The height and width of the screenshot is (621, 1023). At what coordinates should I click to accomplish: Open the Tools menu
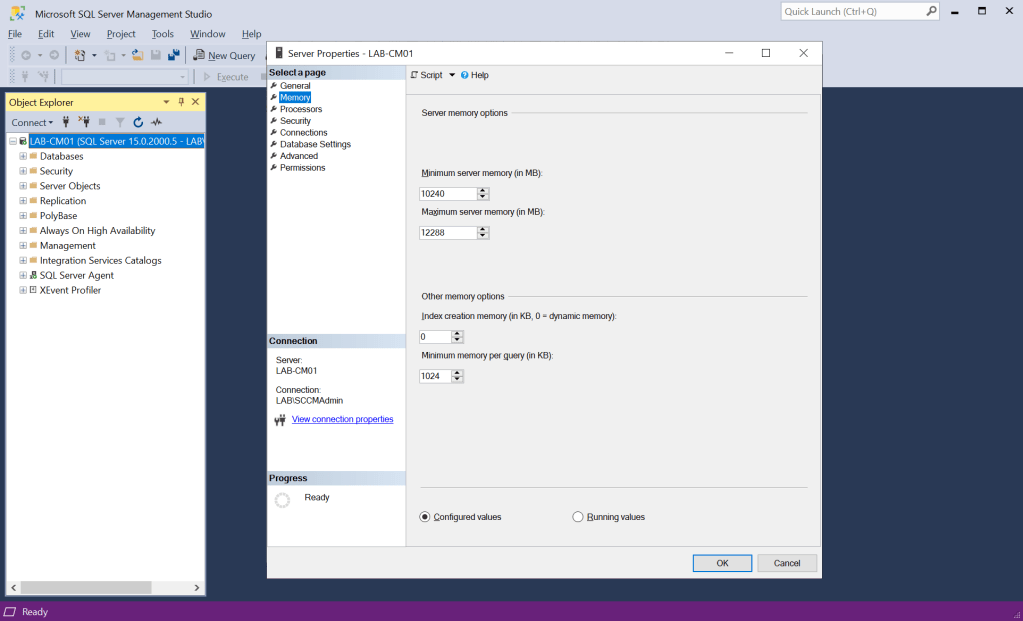[162, 34]
